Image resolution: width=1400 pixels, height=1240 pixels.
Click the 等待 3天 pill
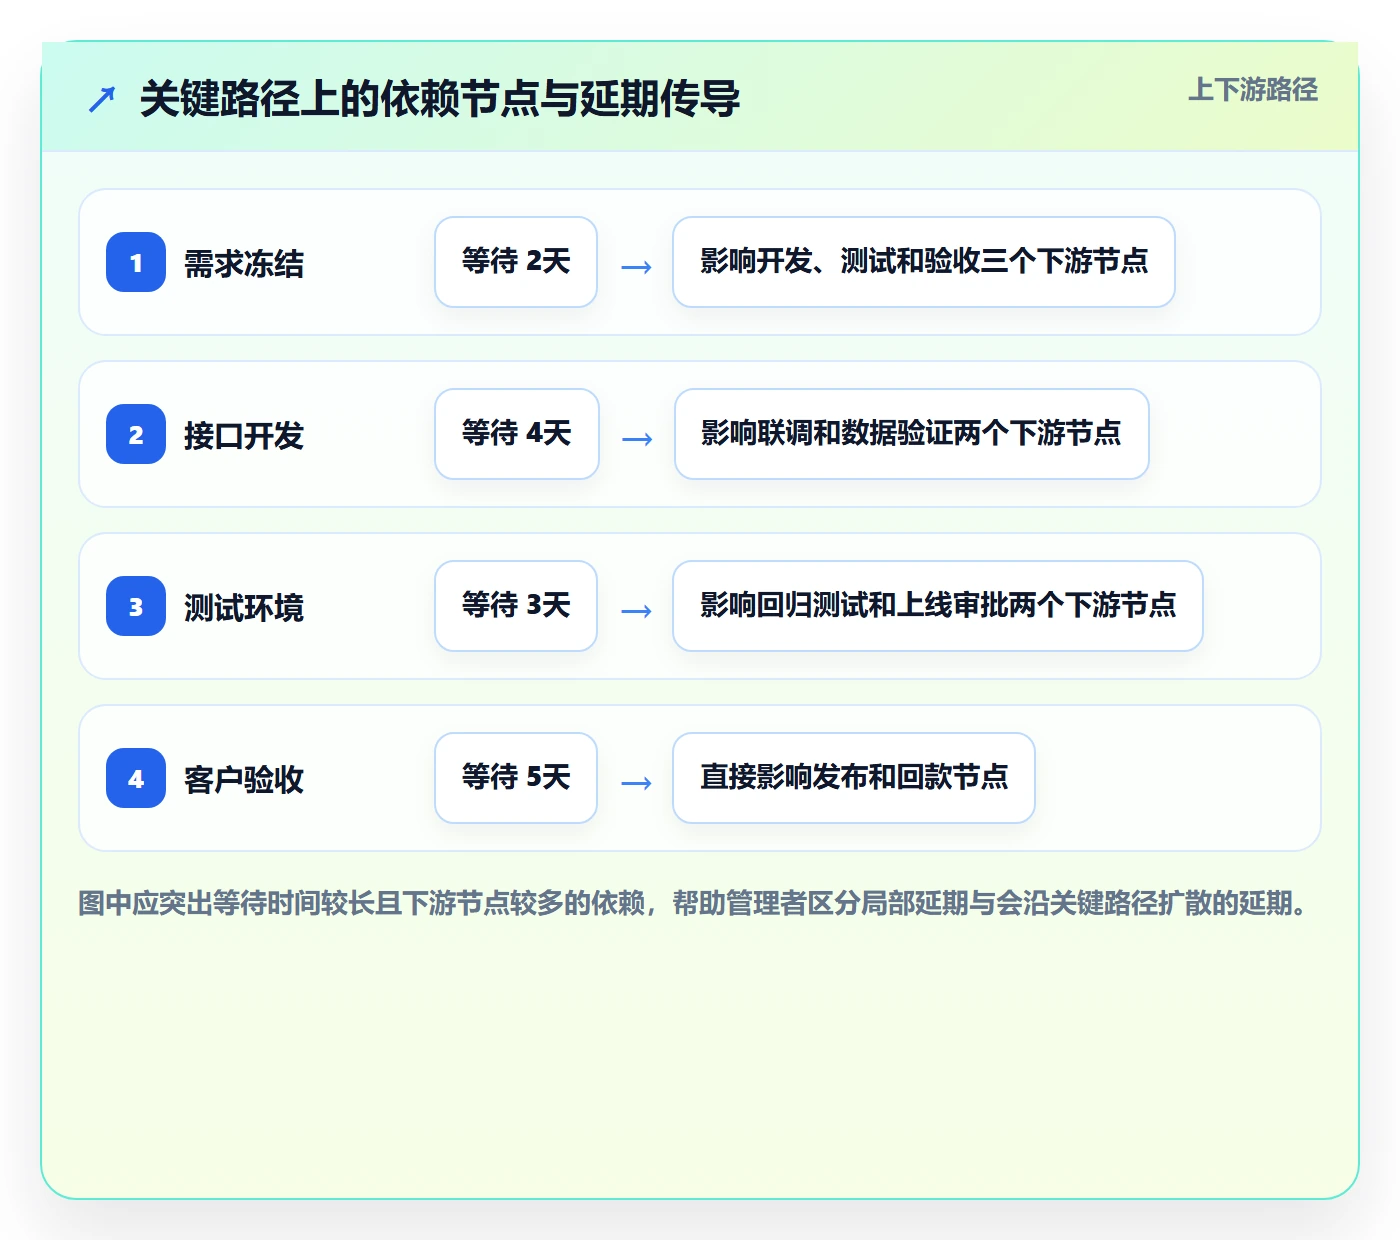pos(516,606)
